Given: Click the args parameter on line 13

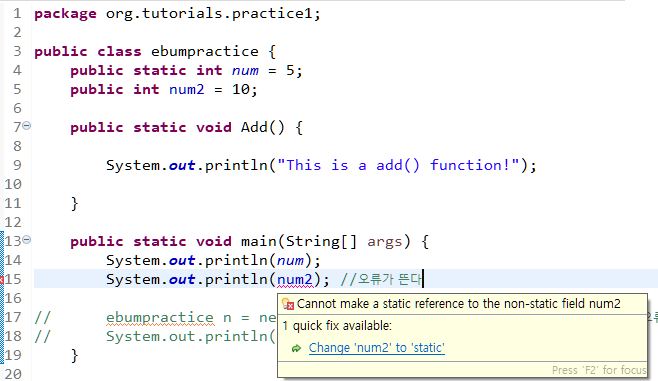Looking at the screenshot, I should 384,241.
